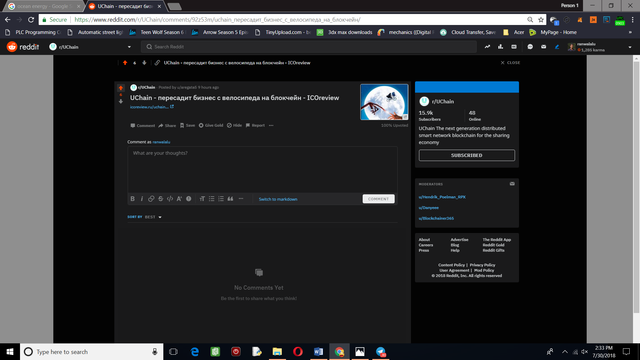Open Cloud Transfer bookmark
The width and height of the screenshot is (640, 360).
(468, 32)
